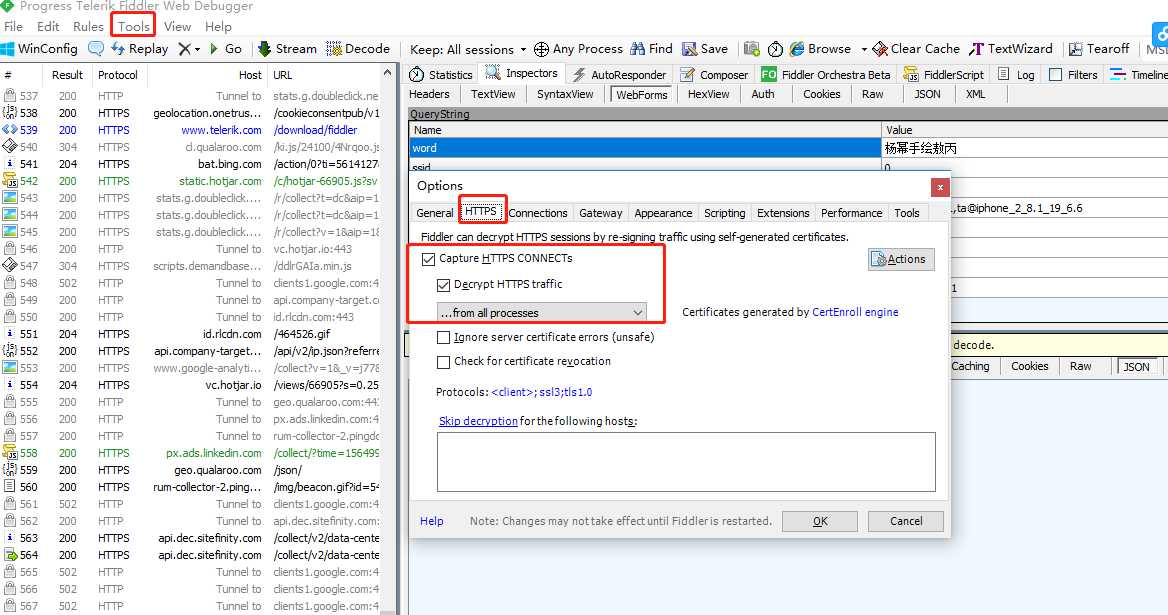The image size is (1168, 615).
Task: Click the Actions button
Action: 901,259
